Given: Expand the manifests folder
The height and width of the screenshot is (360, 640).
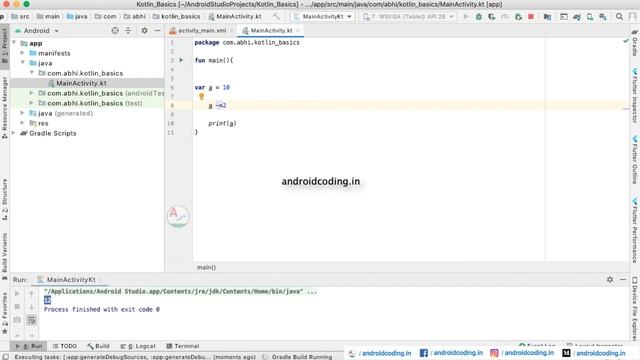Looking at the screenshot, I should point(23,53).
